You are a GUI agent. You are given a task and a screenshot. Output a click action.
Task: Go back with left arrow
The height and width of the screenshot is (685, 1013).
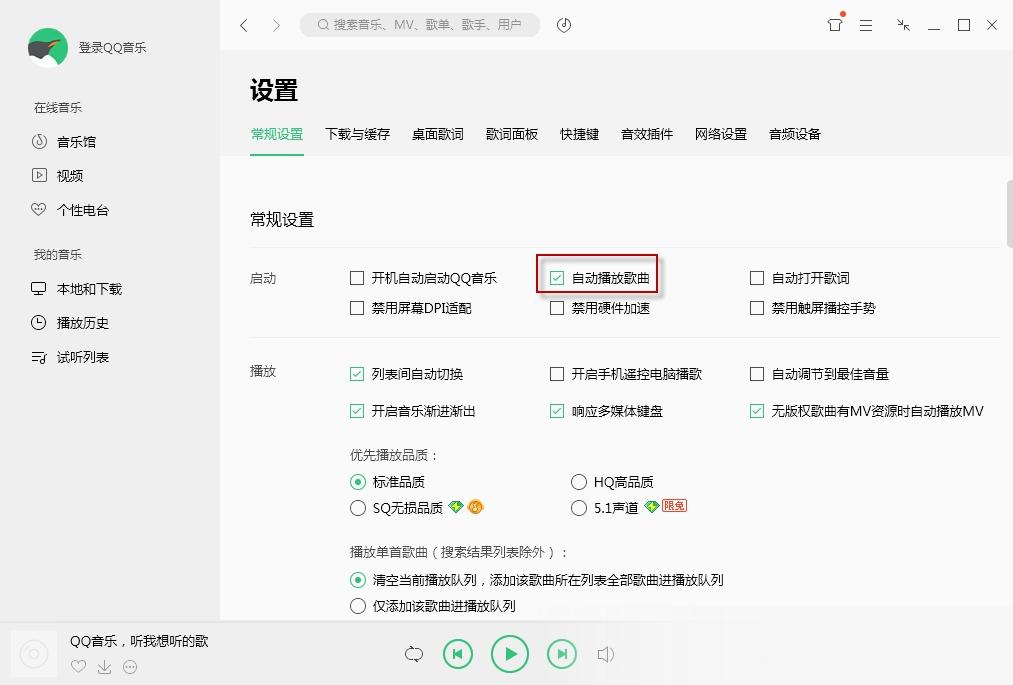(x=244, y=25)
